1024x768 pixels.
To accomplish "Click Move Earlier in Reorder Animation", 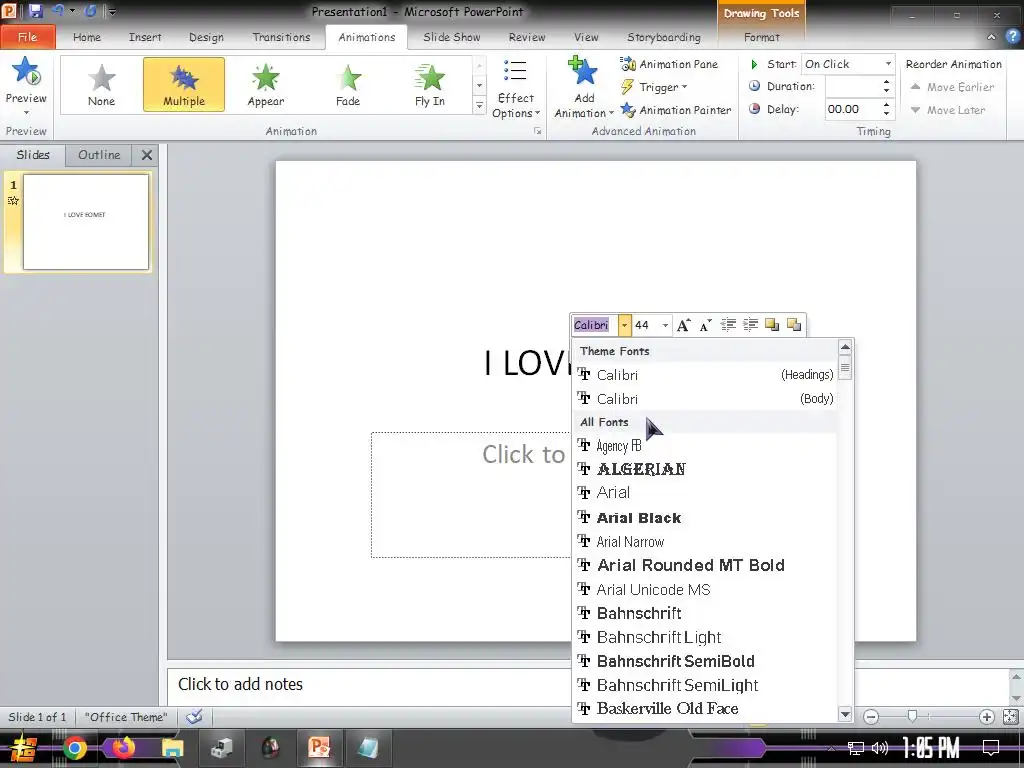I will pyautogui.click(x=952, y=87).
